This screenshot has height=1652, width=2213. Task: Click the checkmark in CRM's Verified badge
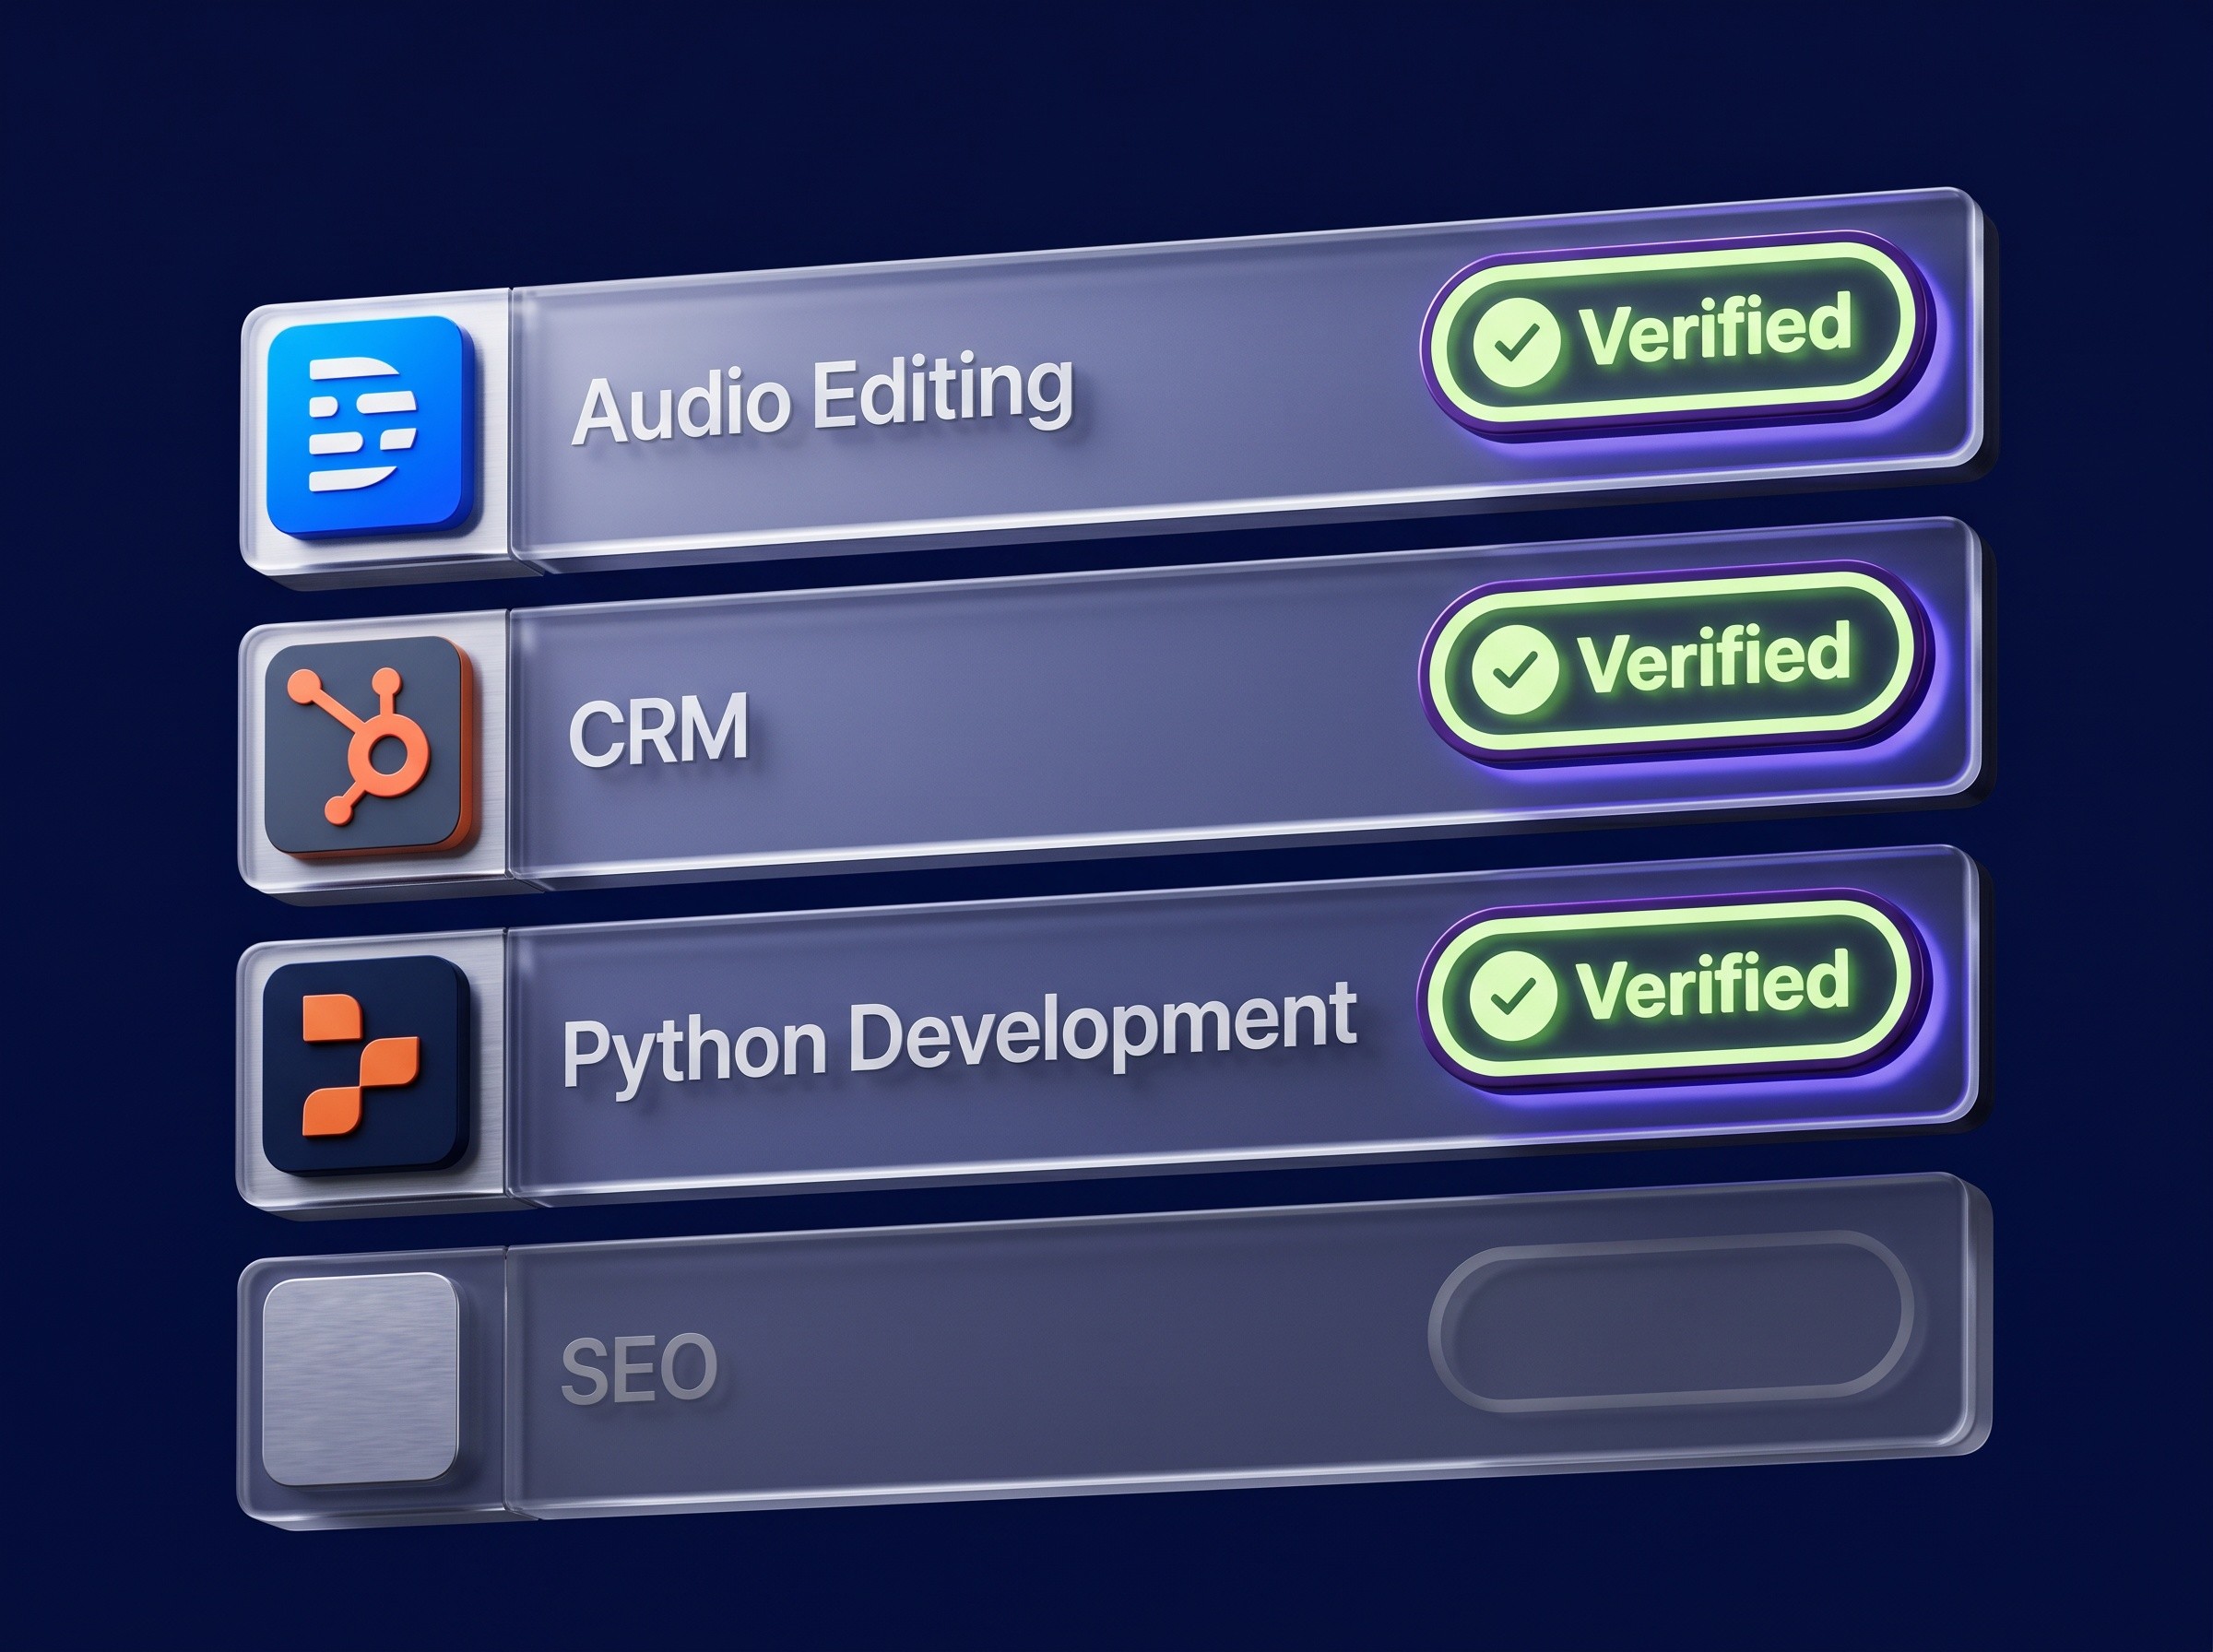point(1515,670)
